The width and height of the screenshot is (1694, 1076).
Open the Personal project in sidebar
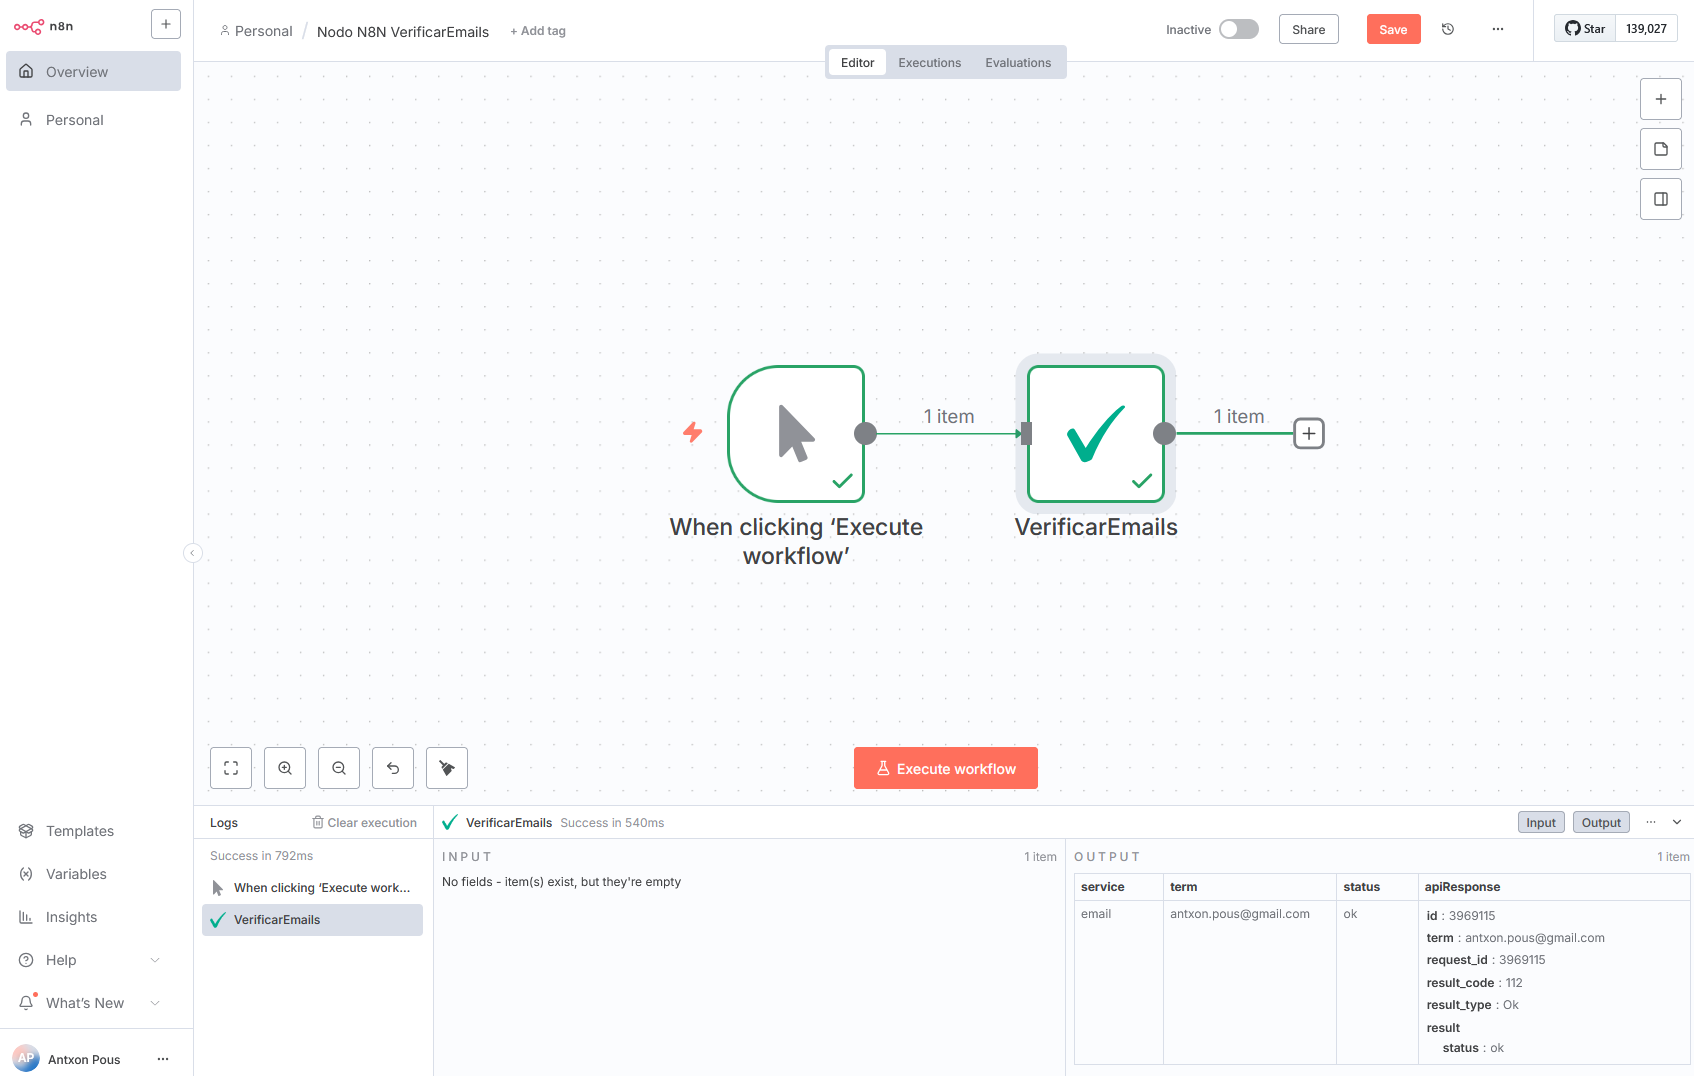tap(93, 120)
